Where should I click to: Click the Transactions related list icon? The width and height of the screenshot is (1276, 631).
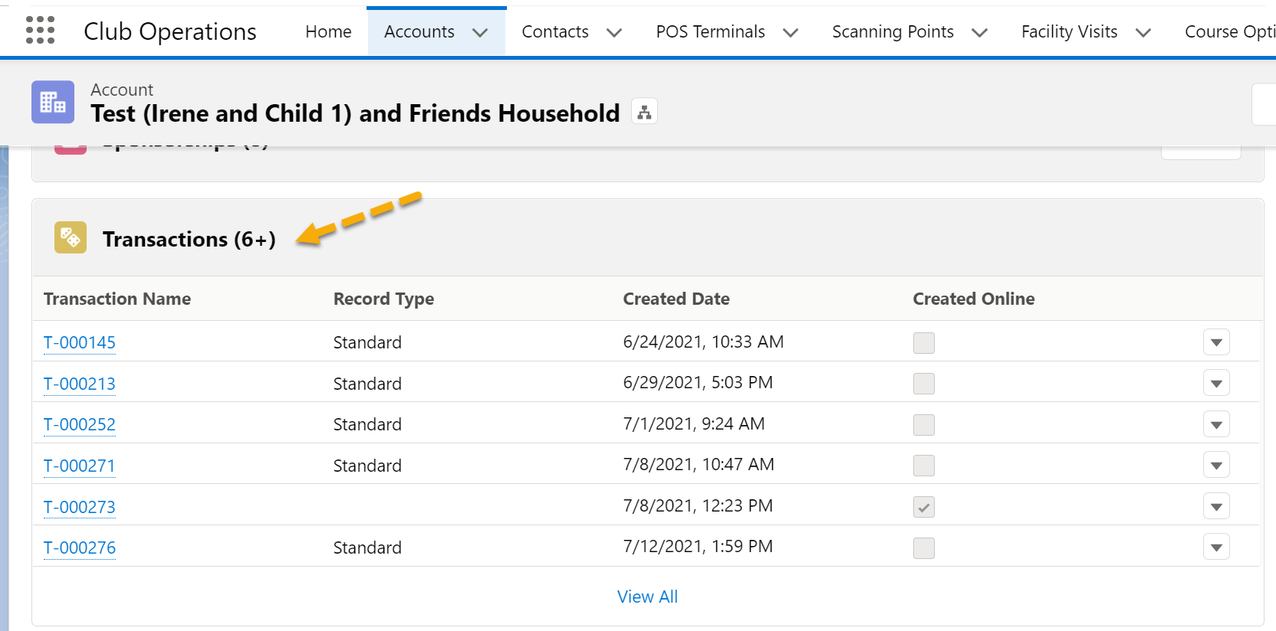click(70, 238)
